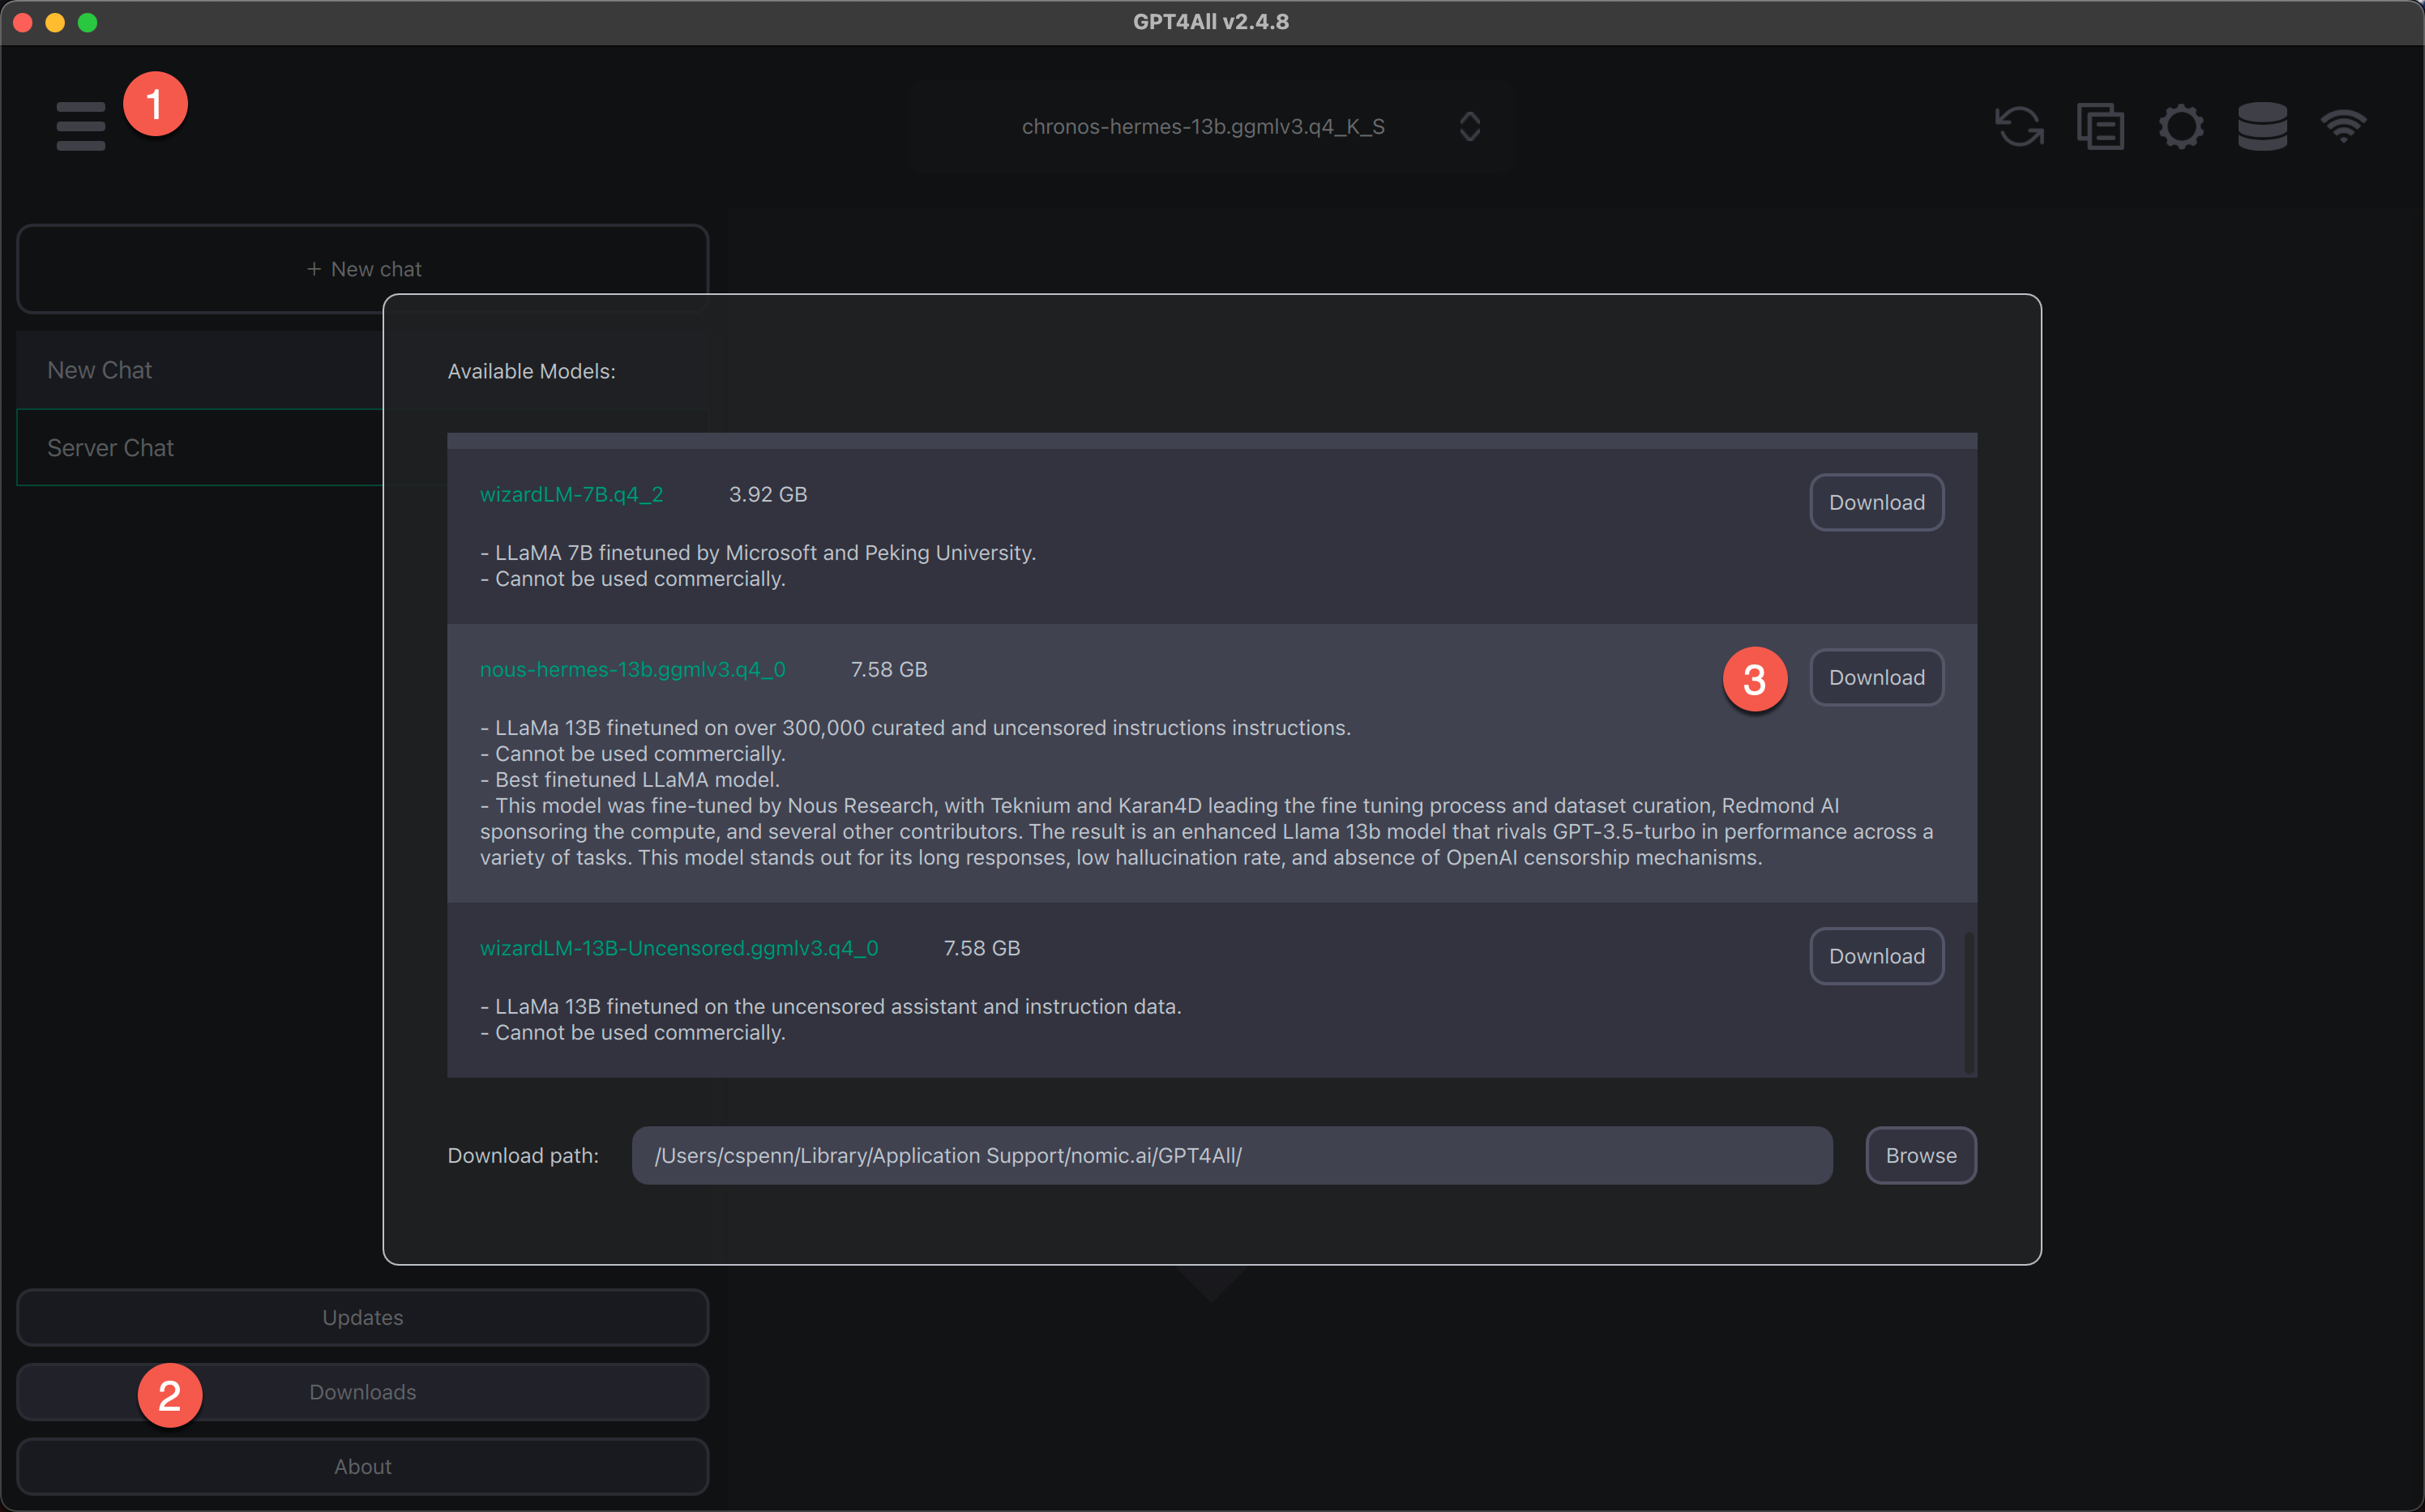The width and height of the screenshot is (2425, 1512).
Task: Open the About button
Action: [x=363, y=1466]
